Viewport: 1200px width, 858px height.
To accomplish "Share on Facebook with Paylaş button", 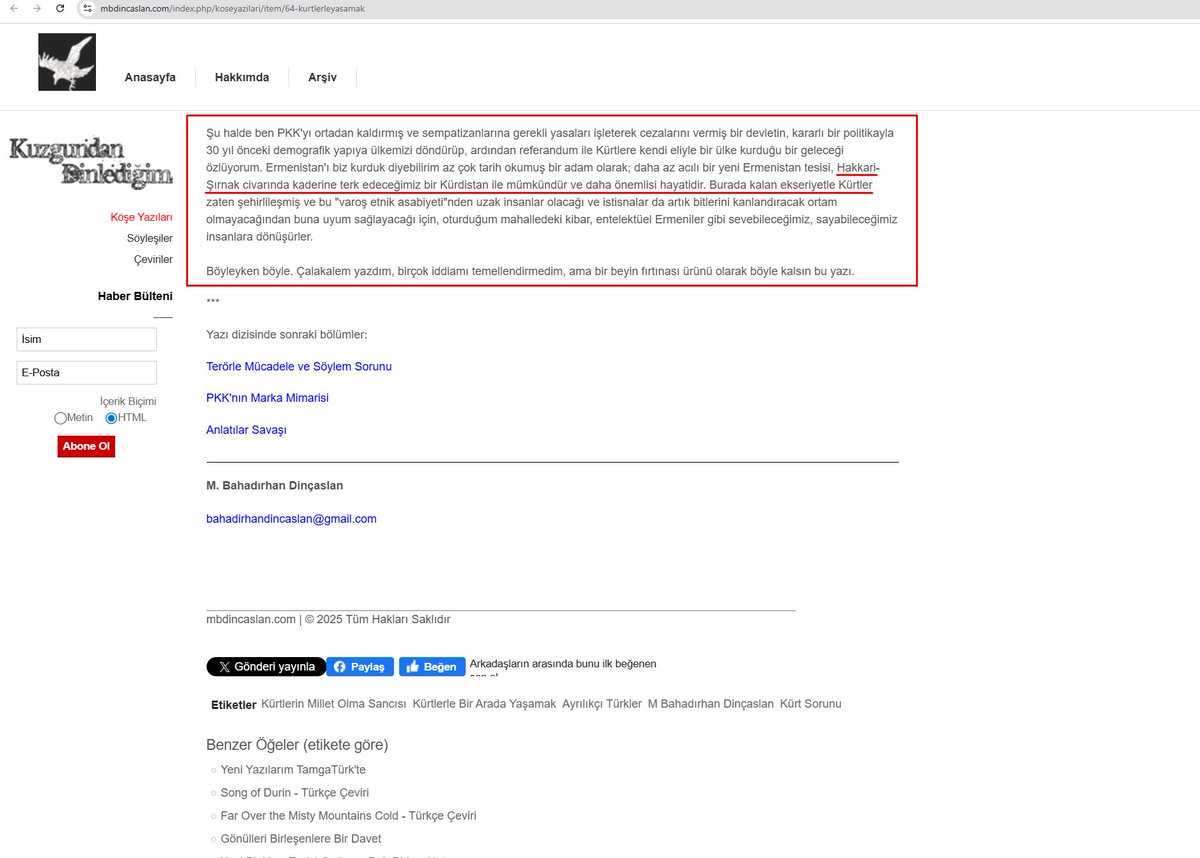I will pos(360,667).
